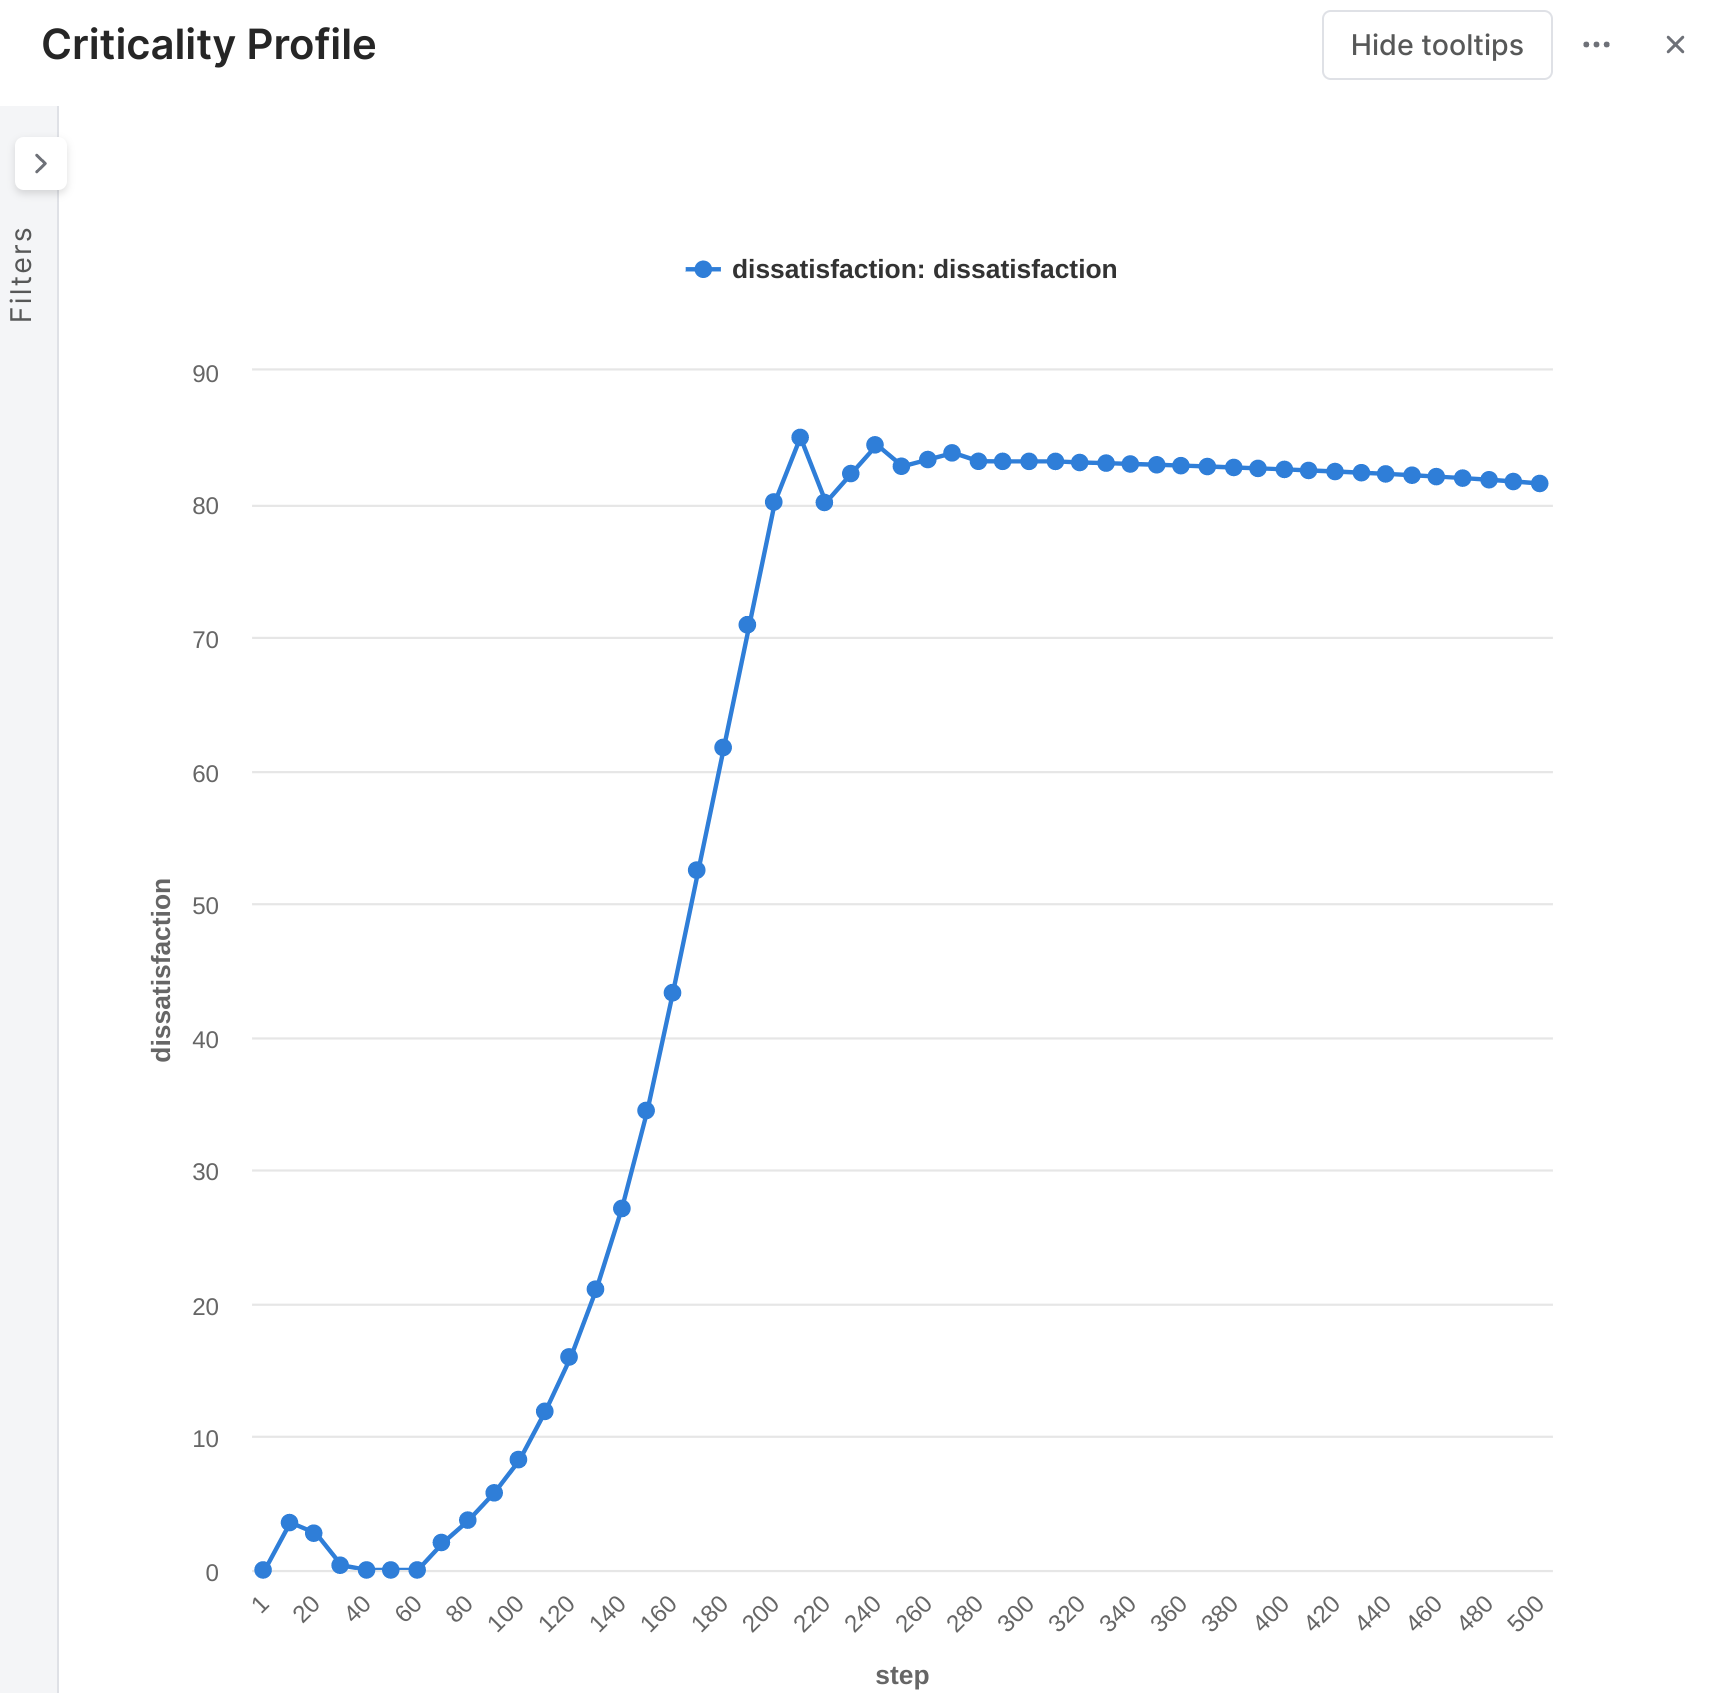1732x1693 pixels.
Task: Click the dissatisfaction y-axis title
Action: 162,970
